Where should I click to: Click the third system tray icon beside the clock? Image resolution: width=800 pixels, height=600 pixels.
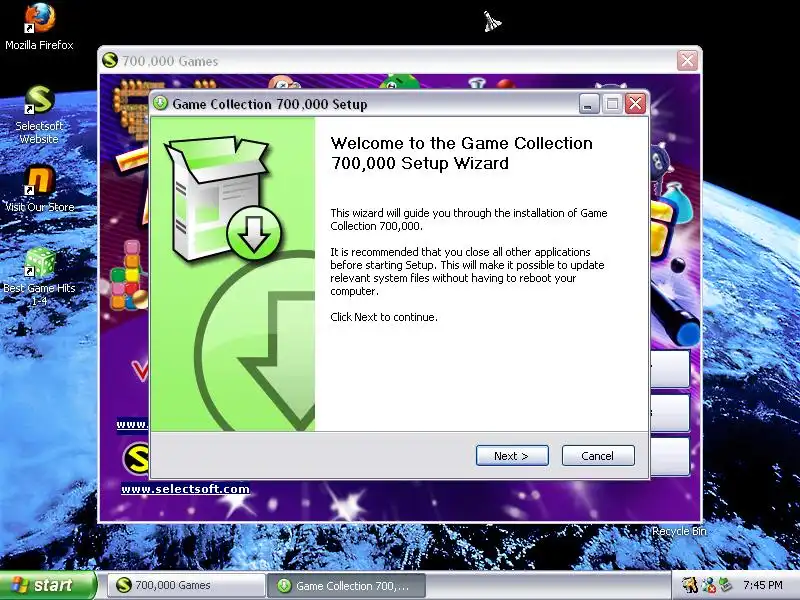pos(726,585)
